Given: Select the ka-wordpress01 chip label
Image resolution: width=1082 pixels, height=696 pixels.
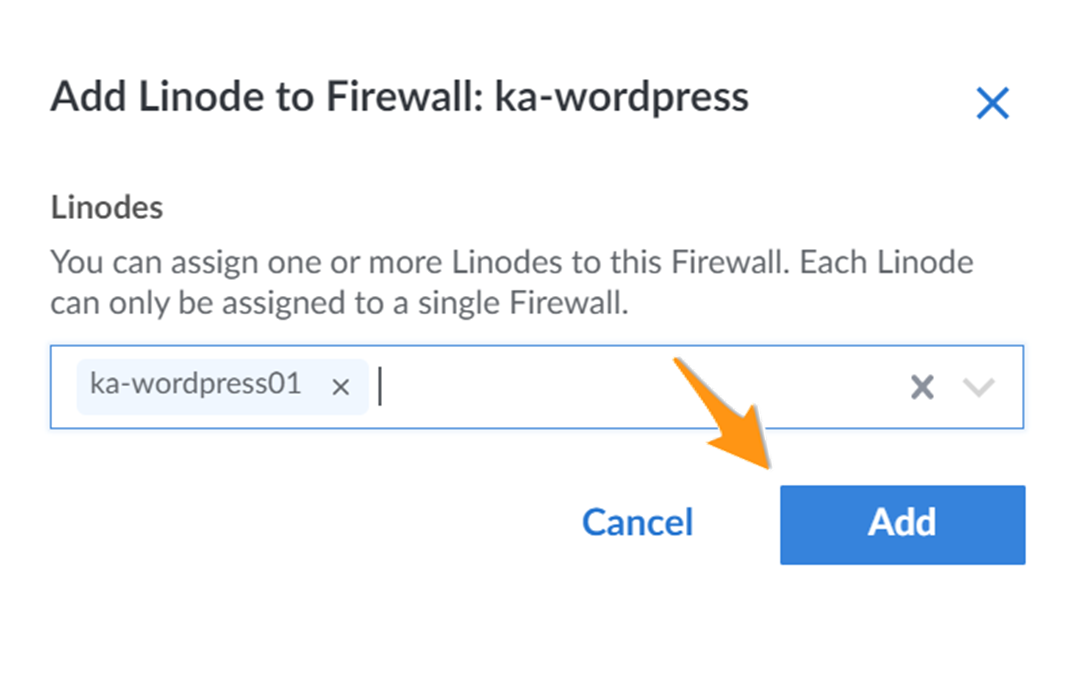Looking at the screenshot, I should [x=196, y=384].
